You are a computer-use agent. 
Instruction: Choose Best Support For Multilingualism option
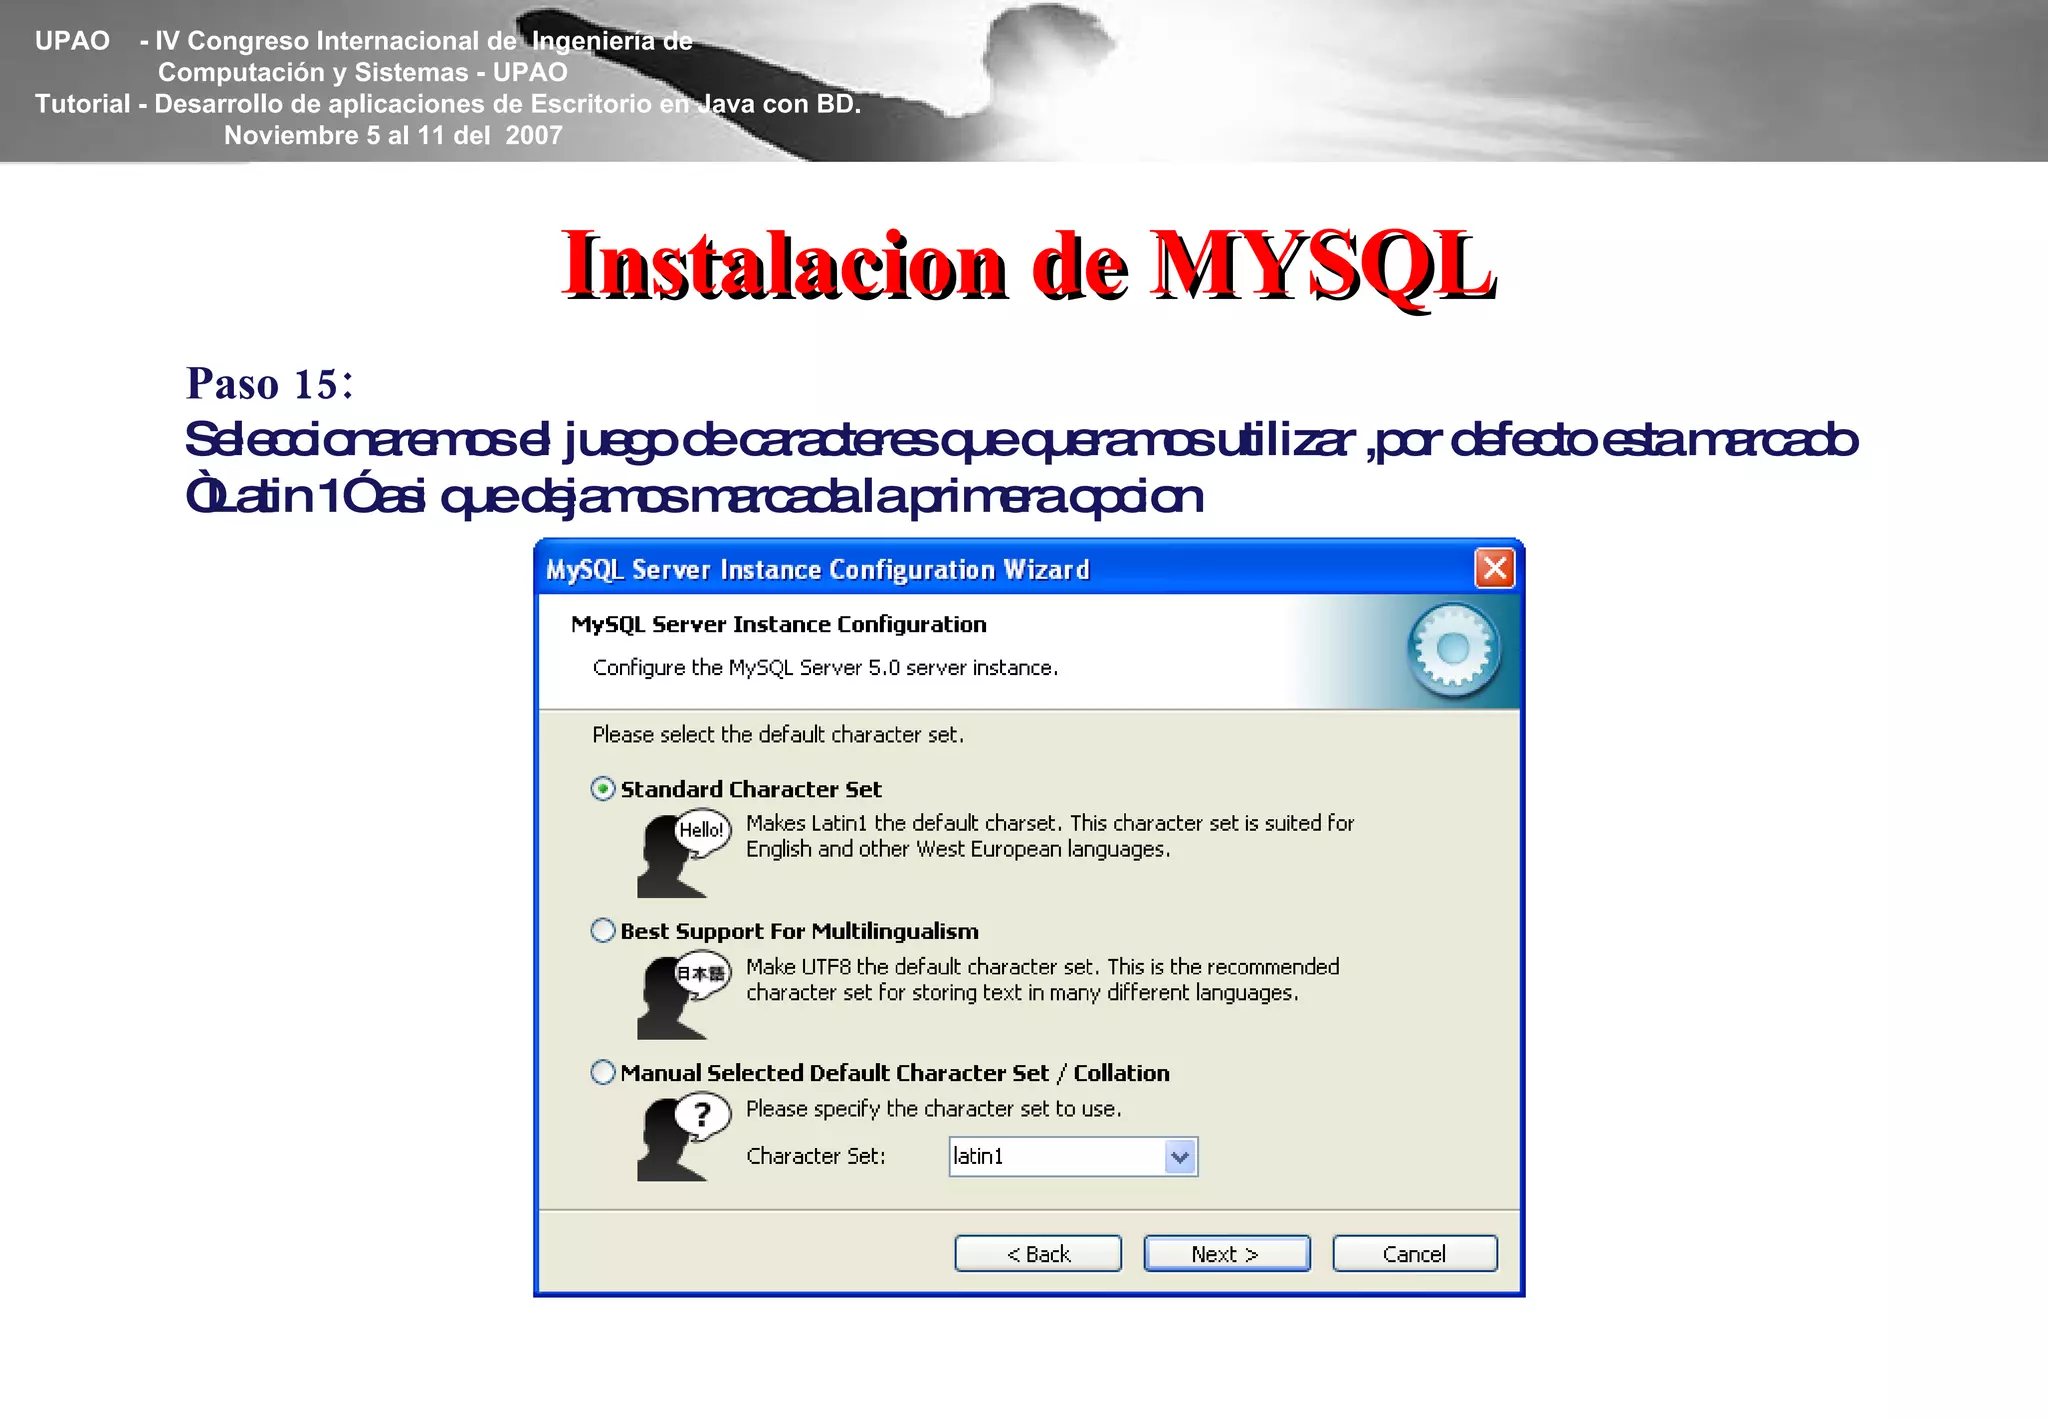(603, 931)
